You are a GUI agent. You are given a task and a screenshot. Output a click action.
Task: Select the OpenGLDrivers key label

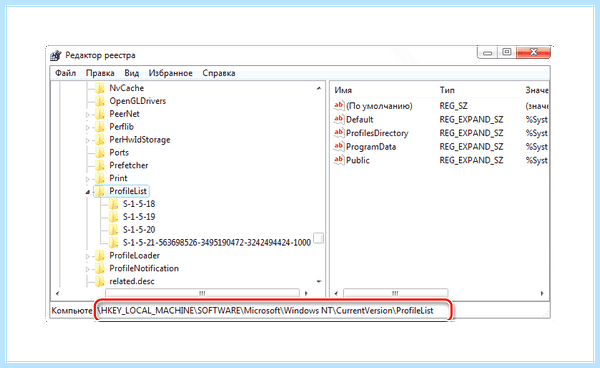tap(138, 101)
